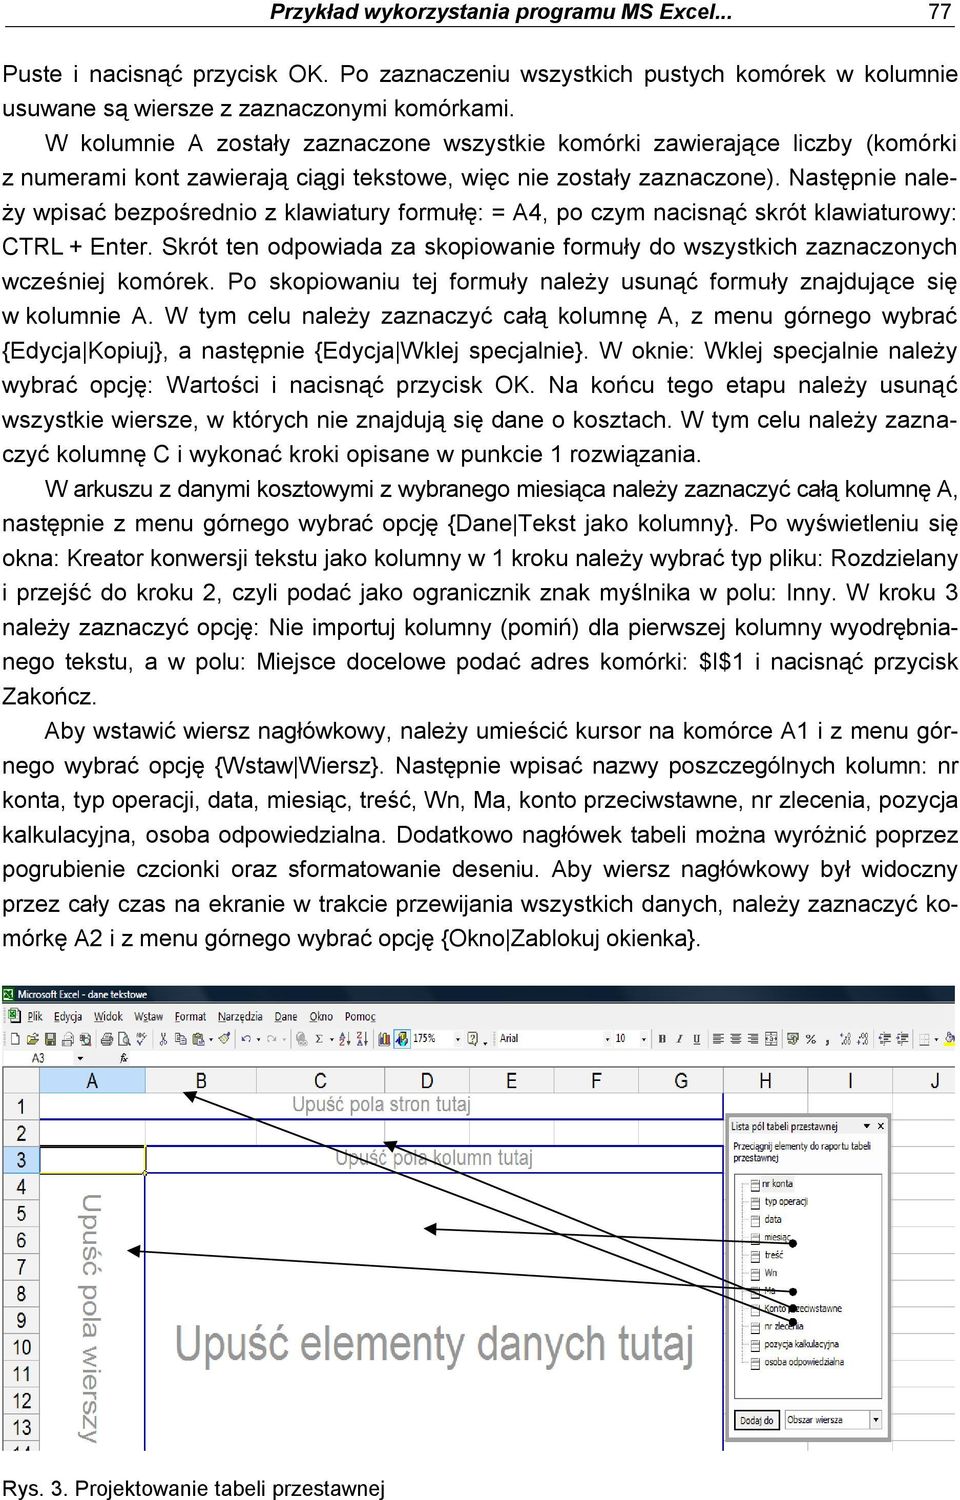Open the Wstaw menu
Viewport: 960px width, 1500px height.
coord(148,1017)
